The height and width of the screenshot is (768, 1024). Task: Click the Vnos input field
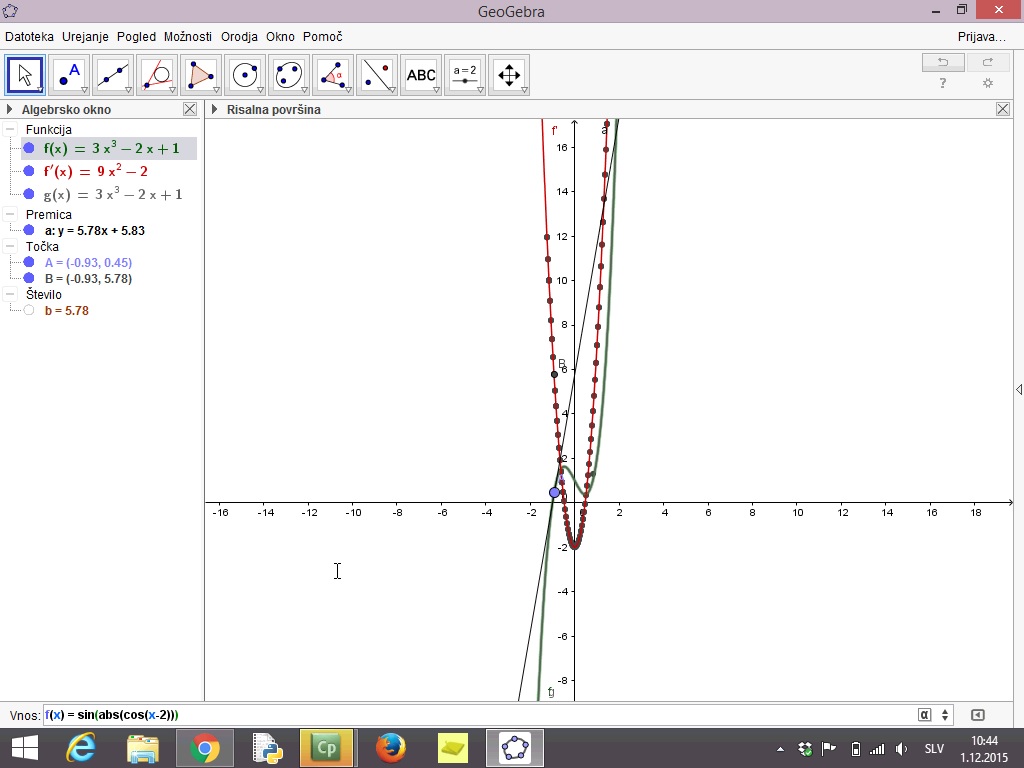click(x=480, y=715)
